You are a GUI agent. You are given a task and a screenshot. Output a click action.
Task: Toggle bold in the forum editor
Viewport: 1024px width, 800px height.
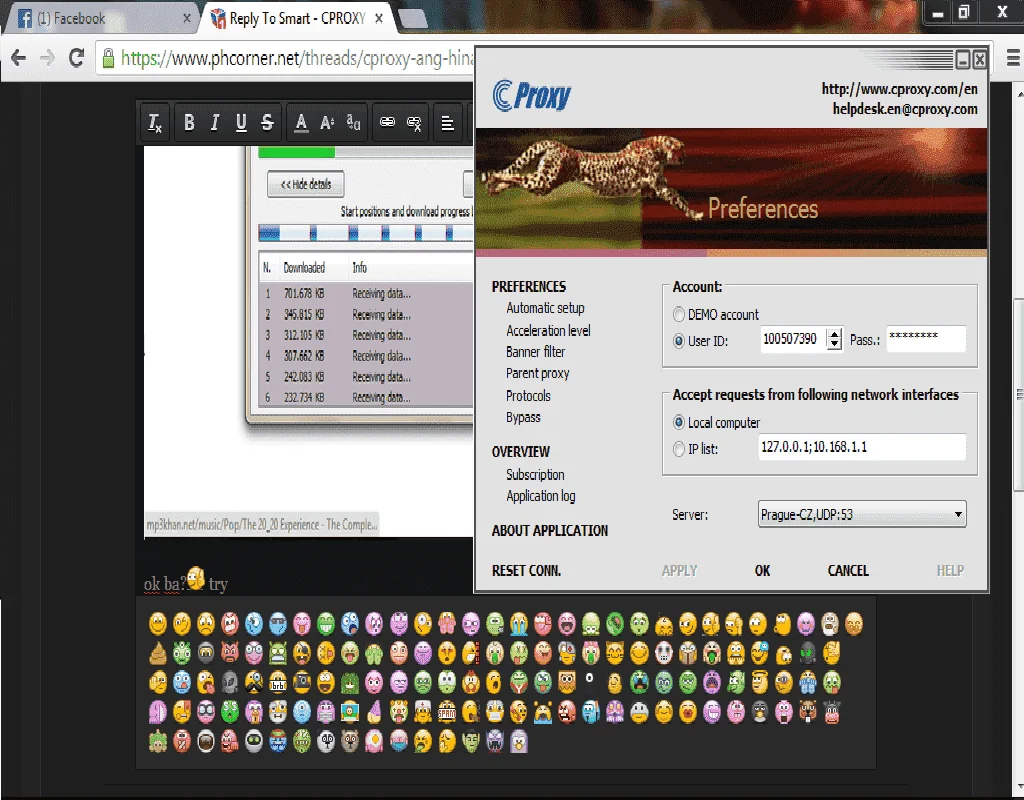(x=189, y=122)
